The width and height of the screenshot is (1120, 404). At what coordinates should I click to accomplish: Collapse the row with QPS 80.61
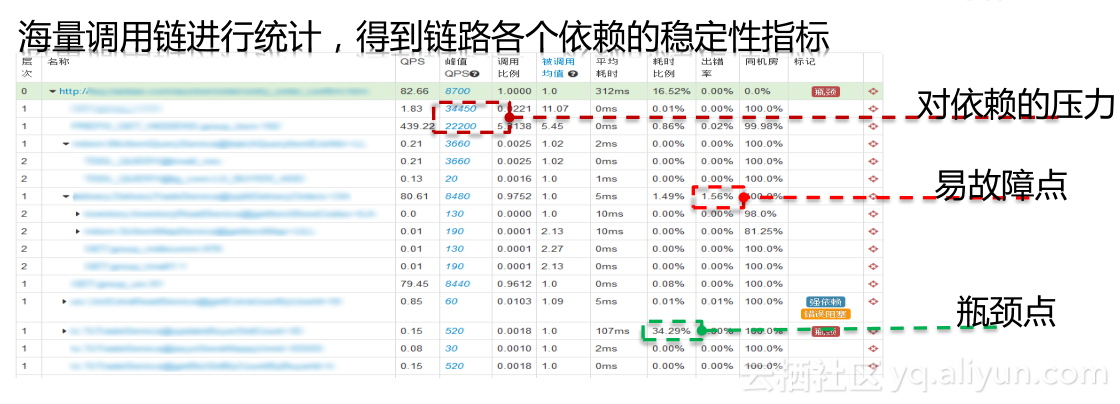[x=66, y=196]
